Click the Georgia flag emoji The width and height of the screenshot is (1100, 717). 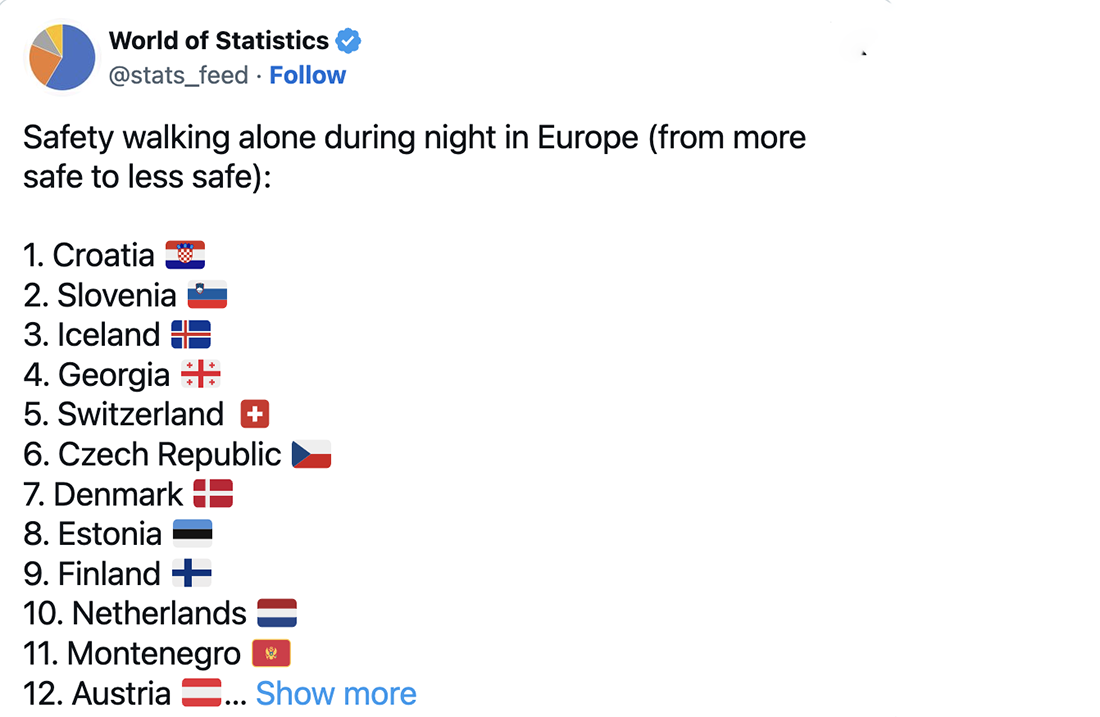tap(201, 374)
